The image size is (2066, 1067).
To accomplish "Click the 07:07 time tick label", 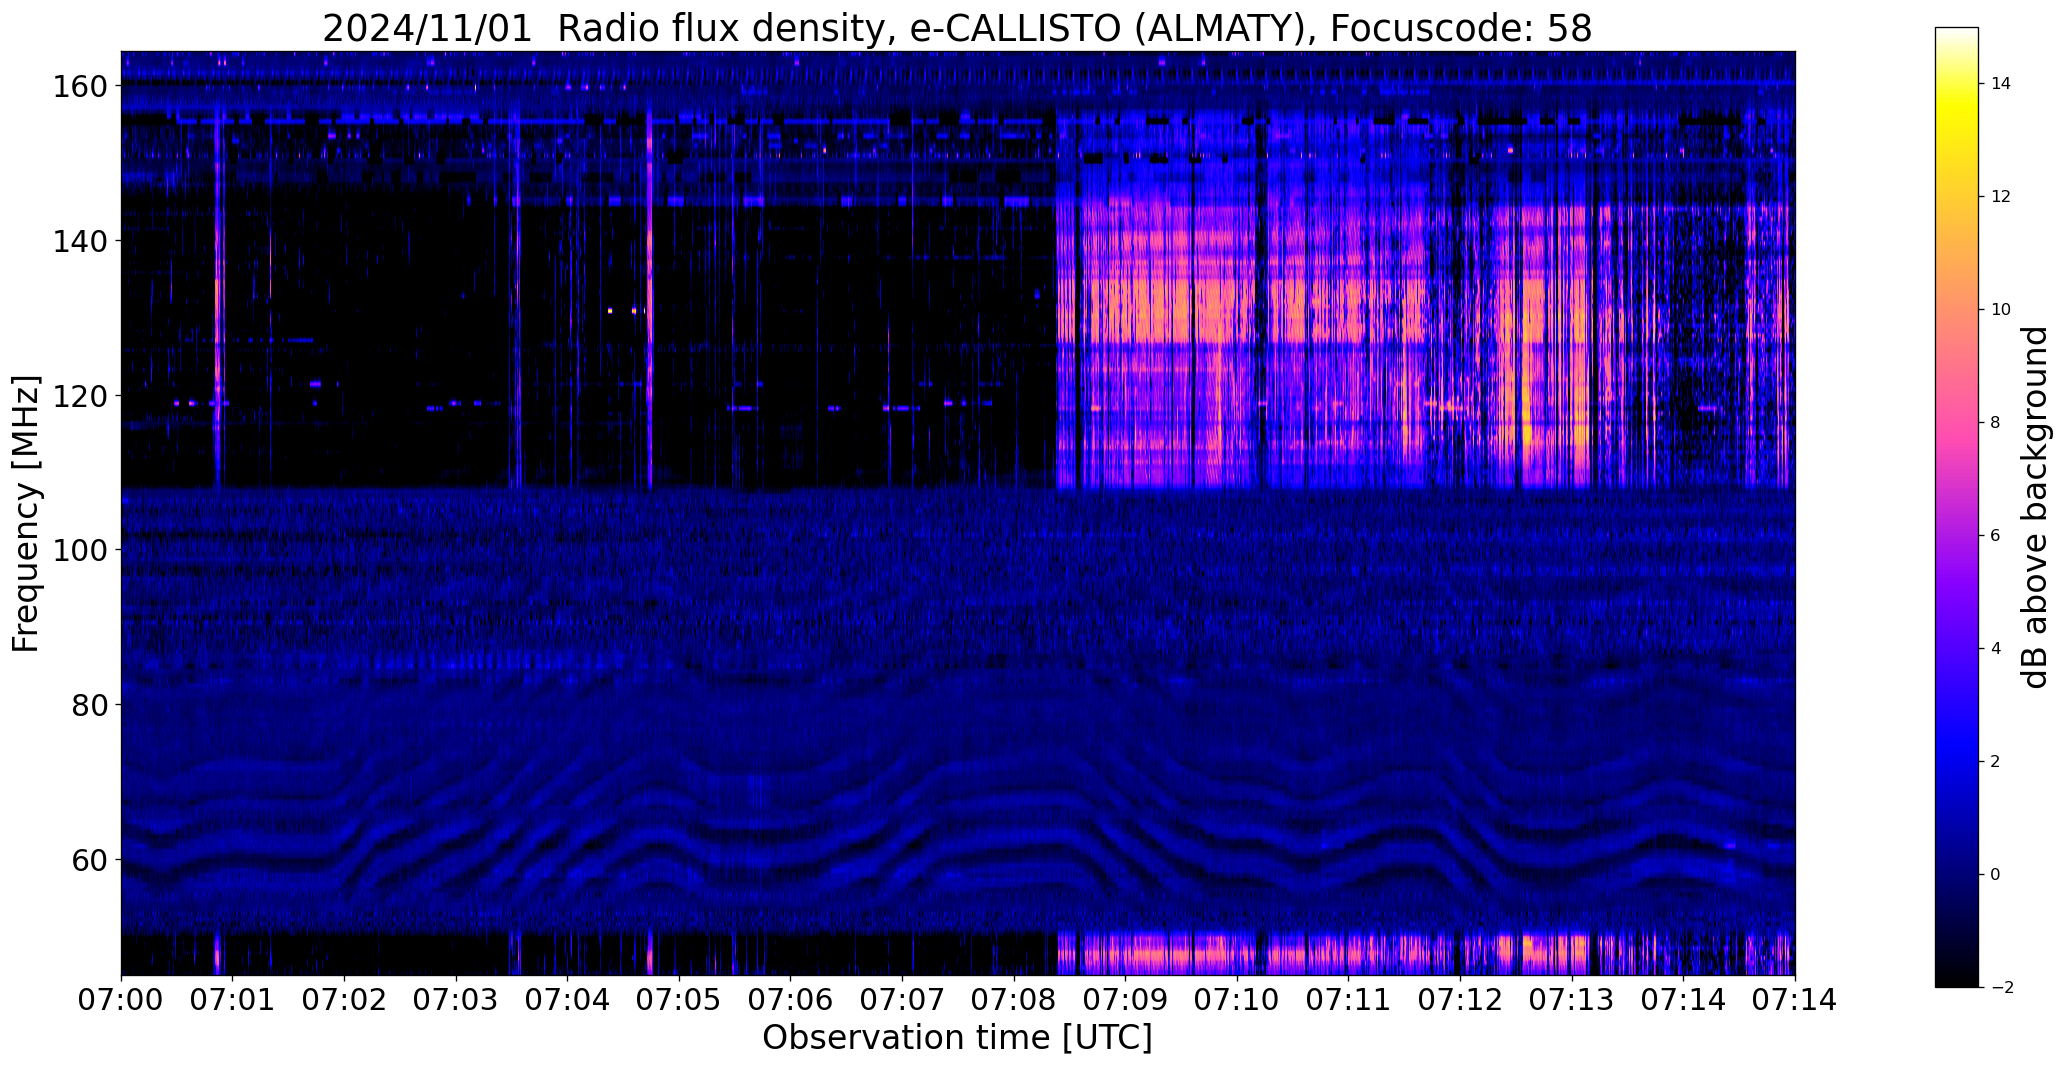I will [x=903, y=1000].
